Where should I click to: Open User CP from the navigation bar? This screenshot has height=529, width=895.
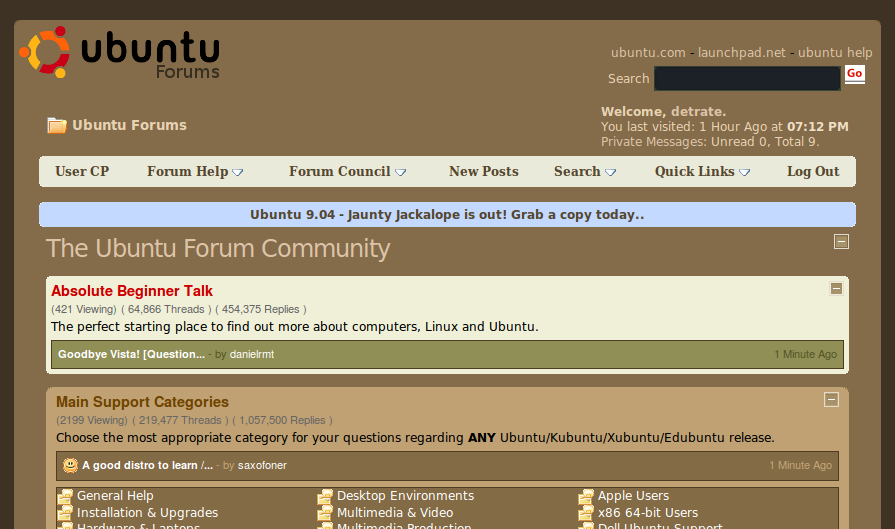pos(82,171)
